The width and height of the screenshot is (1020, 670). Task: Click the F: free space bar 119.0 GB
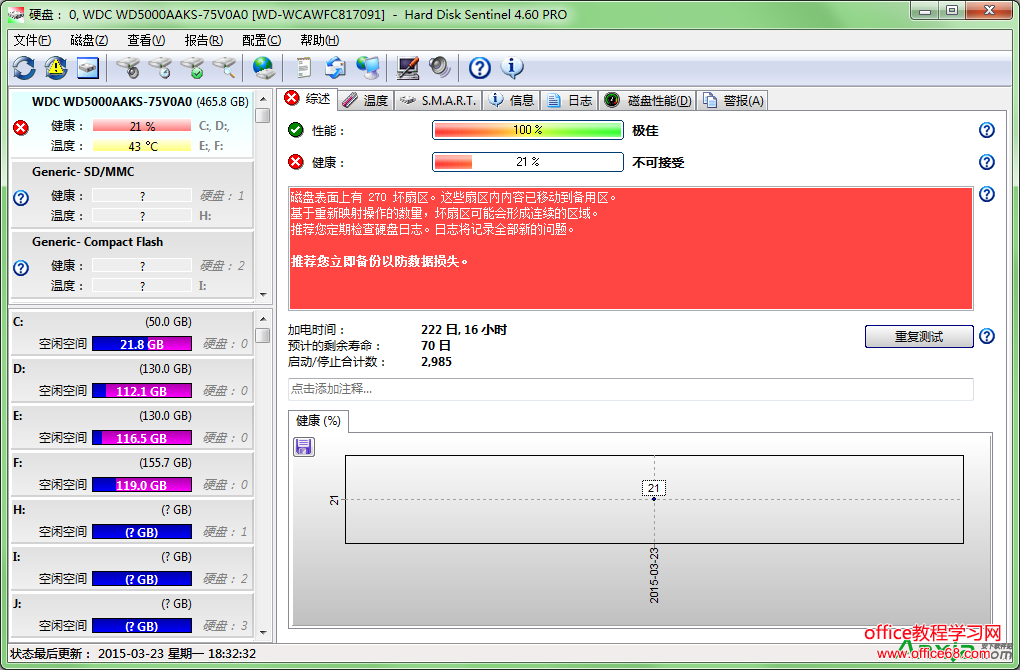[142, 485]
